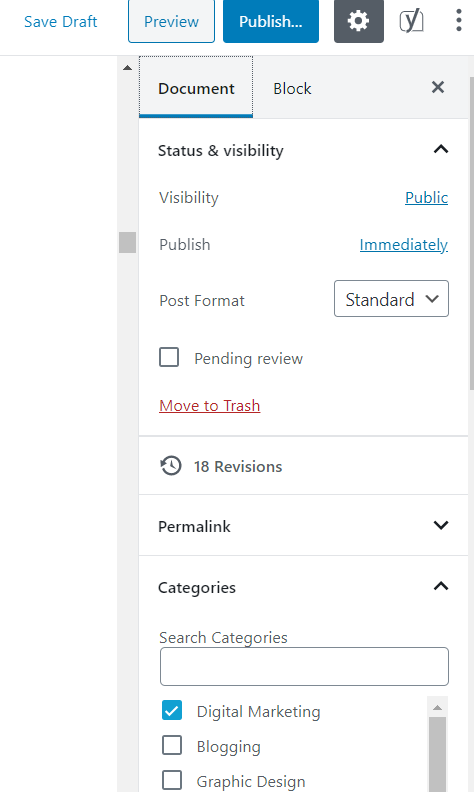The height and width of the screenshot is (792, 474).
Task: Close the settings sidebar with X
Action: 438,87
